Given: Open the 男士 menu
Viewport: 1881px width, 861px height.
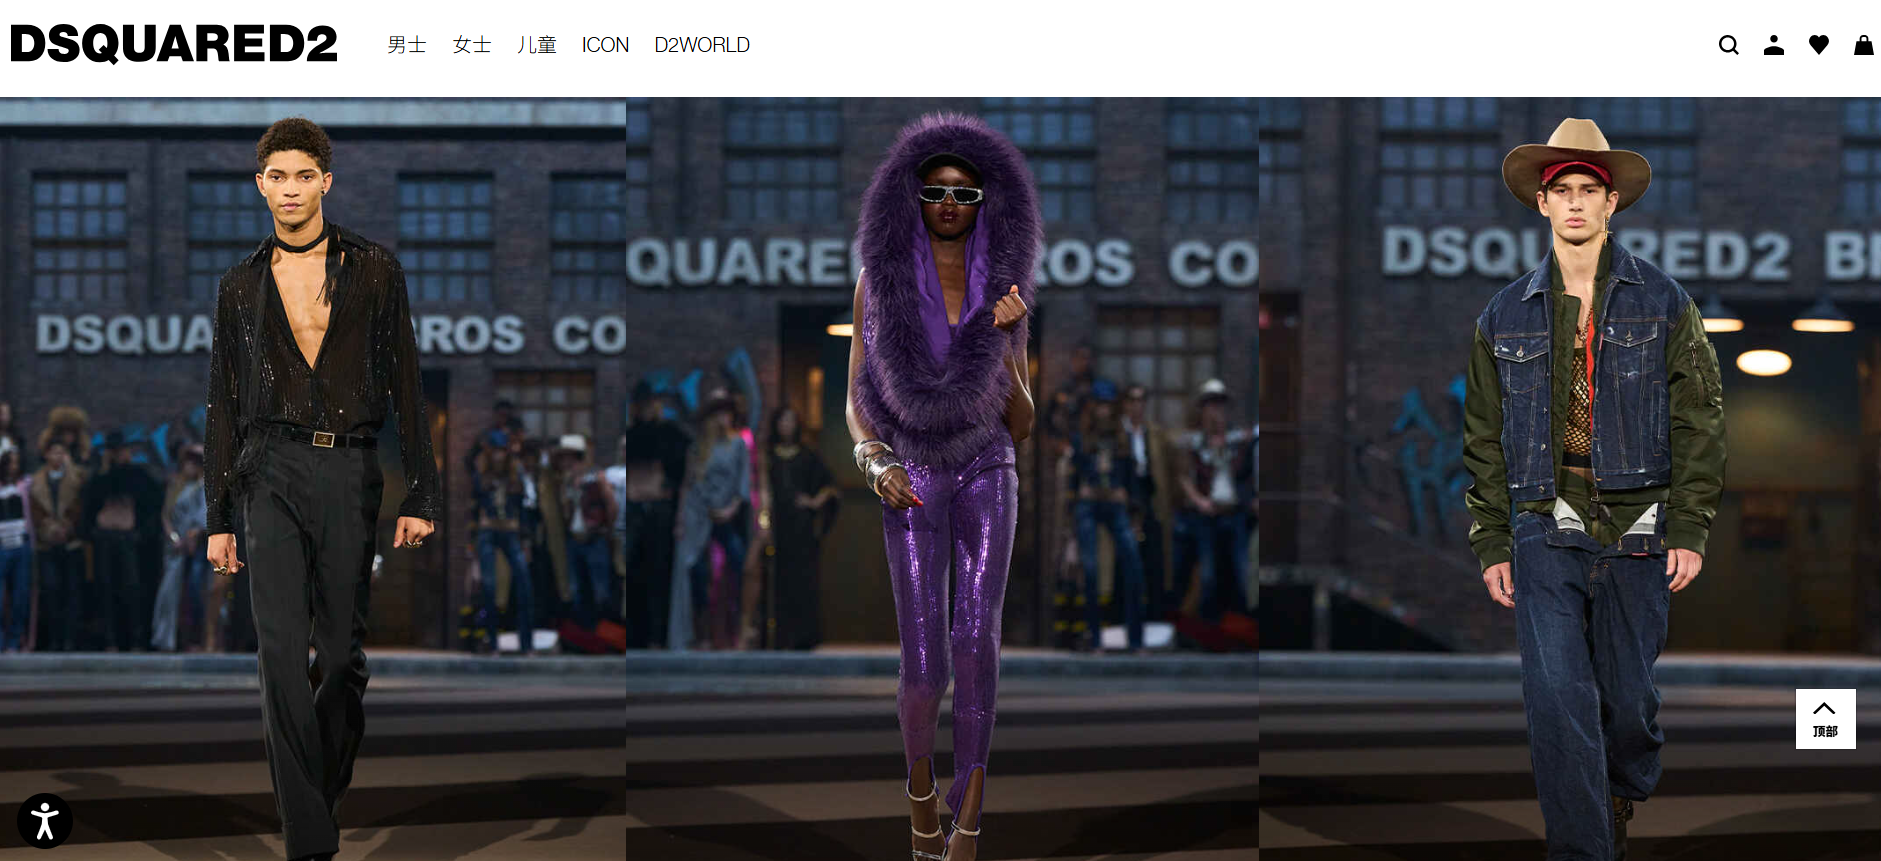Looking at the screenshot, I should [406, 45].
